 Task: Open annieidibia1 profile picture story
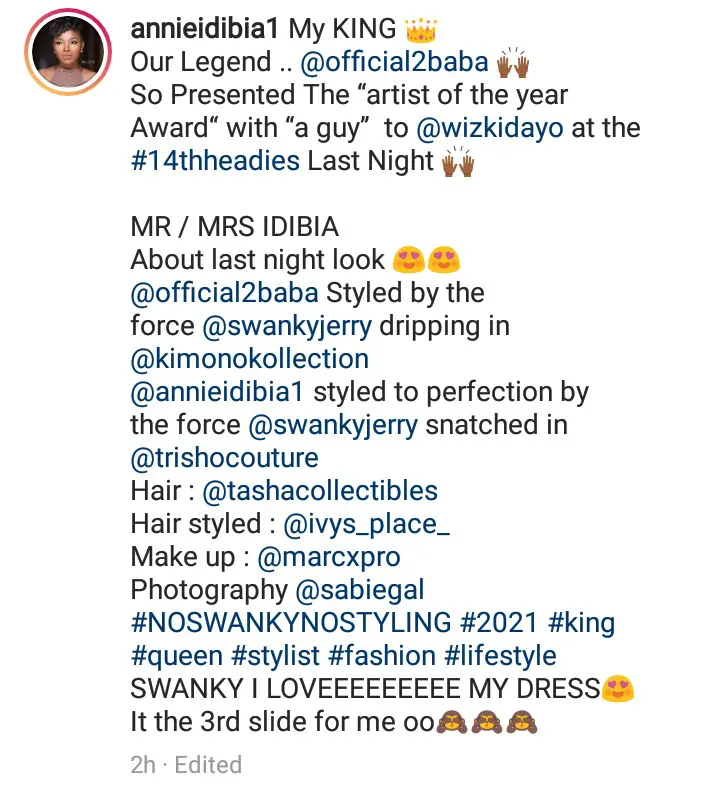[68, 52]
